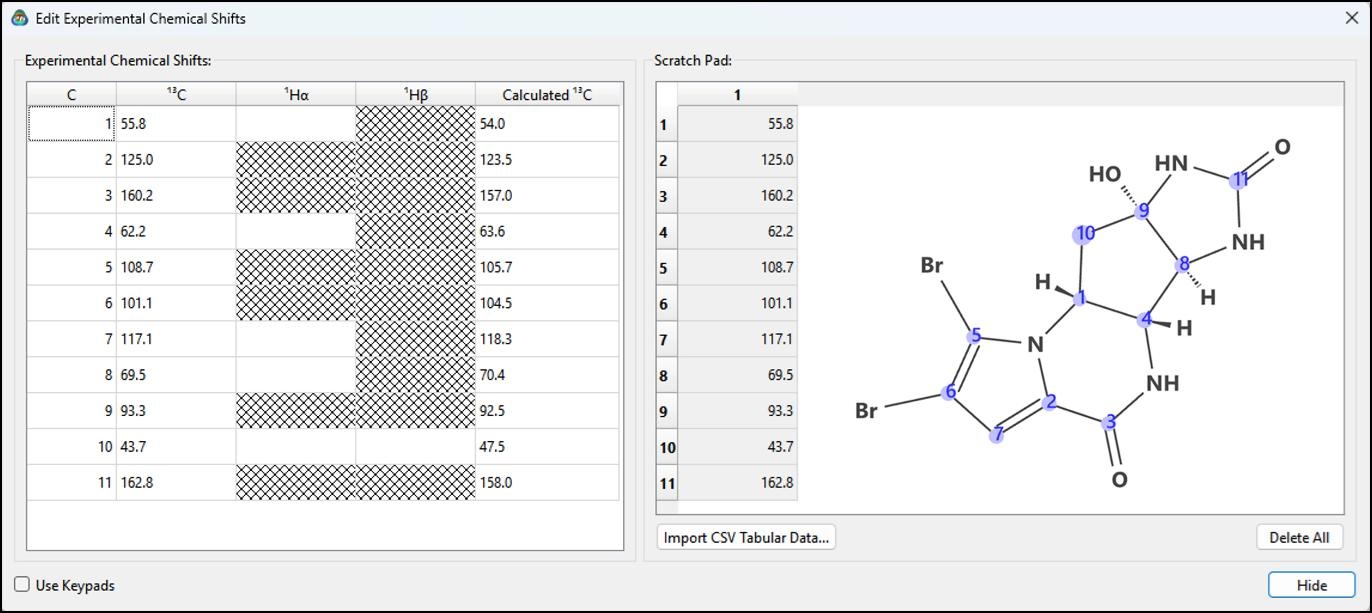Select the Calculated 13C column header
Viewport: 1372px width, 613px height.
click(x=547, y=95)
